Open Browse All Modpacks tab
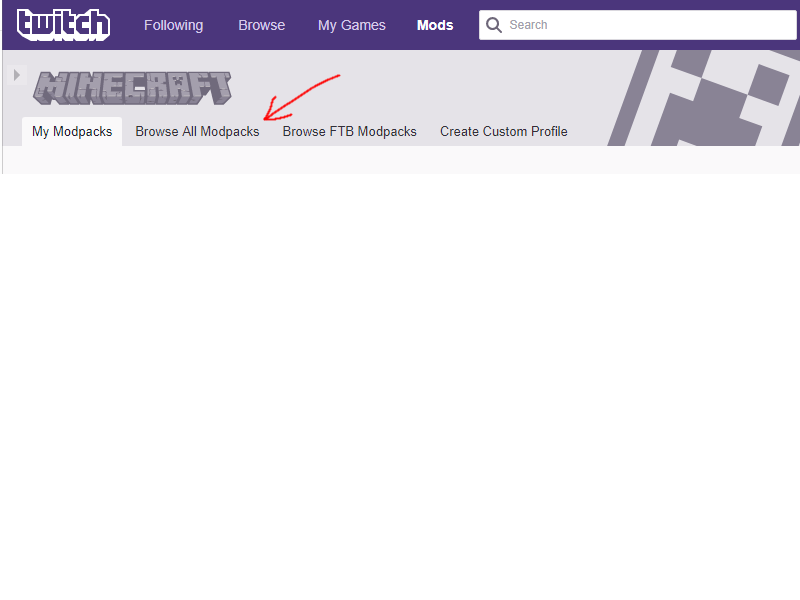This screenshot has height=600, width=800. tap(197, 132)
